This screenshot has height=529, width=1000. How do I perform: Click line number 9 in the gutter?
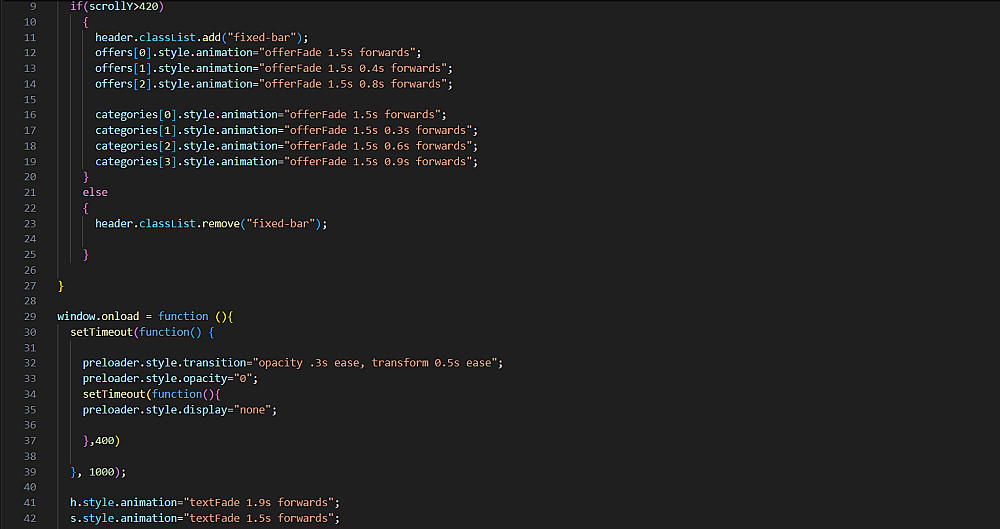point(33,6)
